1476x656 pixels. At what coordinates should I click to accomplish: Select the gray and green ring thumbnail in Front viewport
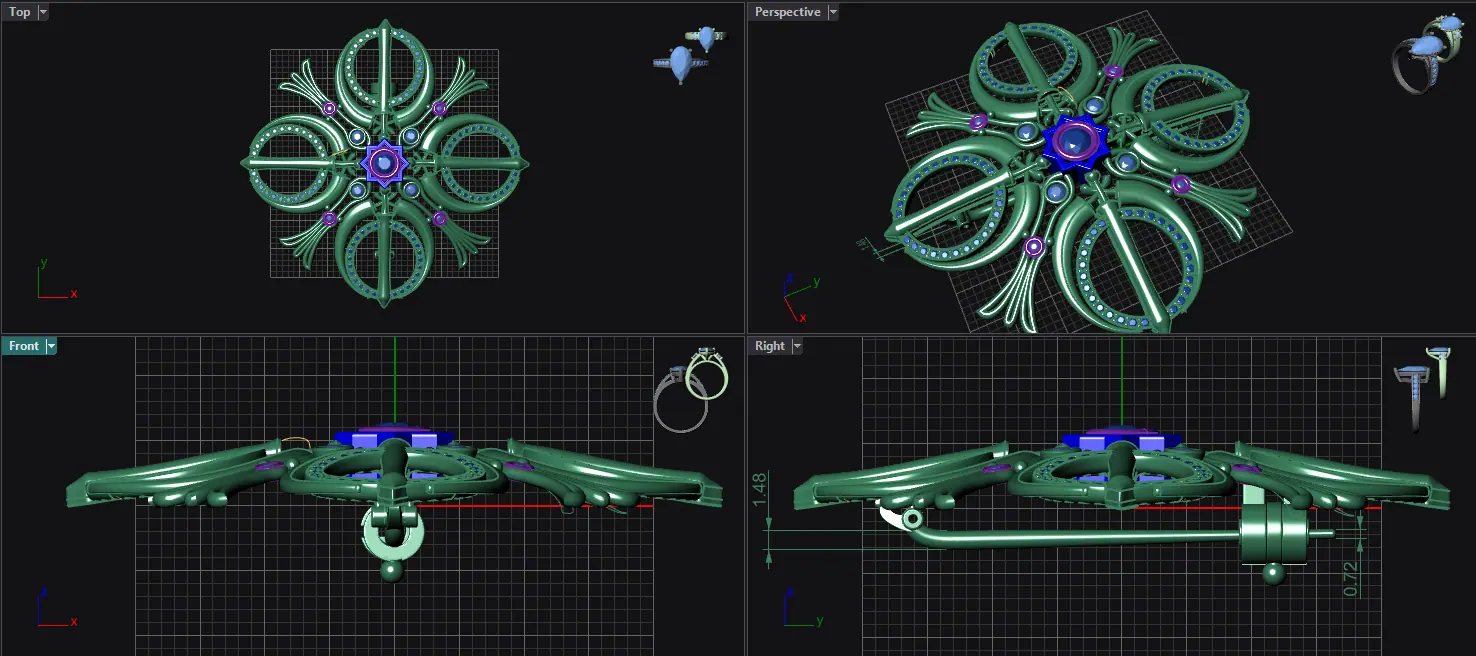click(x=692, y=388)
